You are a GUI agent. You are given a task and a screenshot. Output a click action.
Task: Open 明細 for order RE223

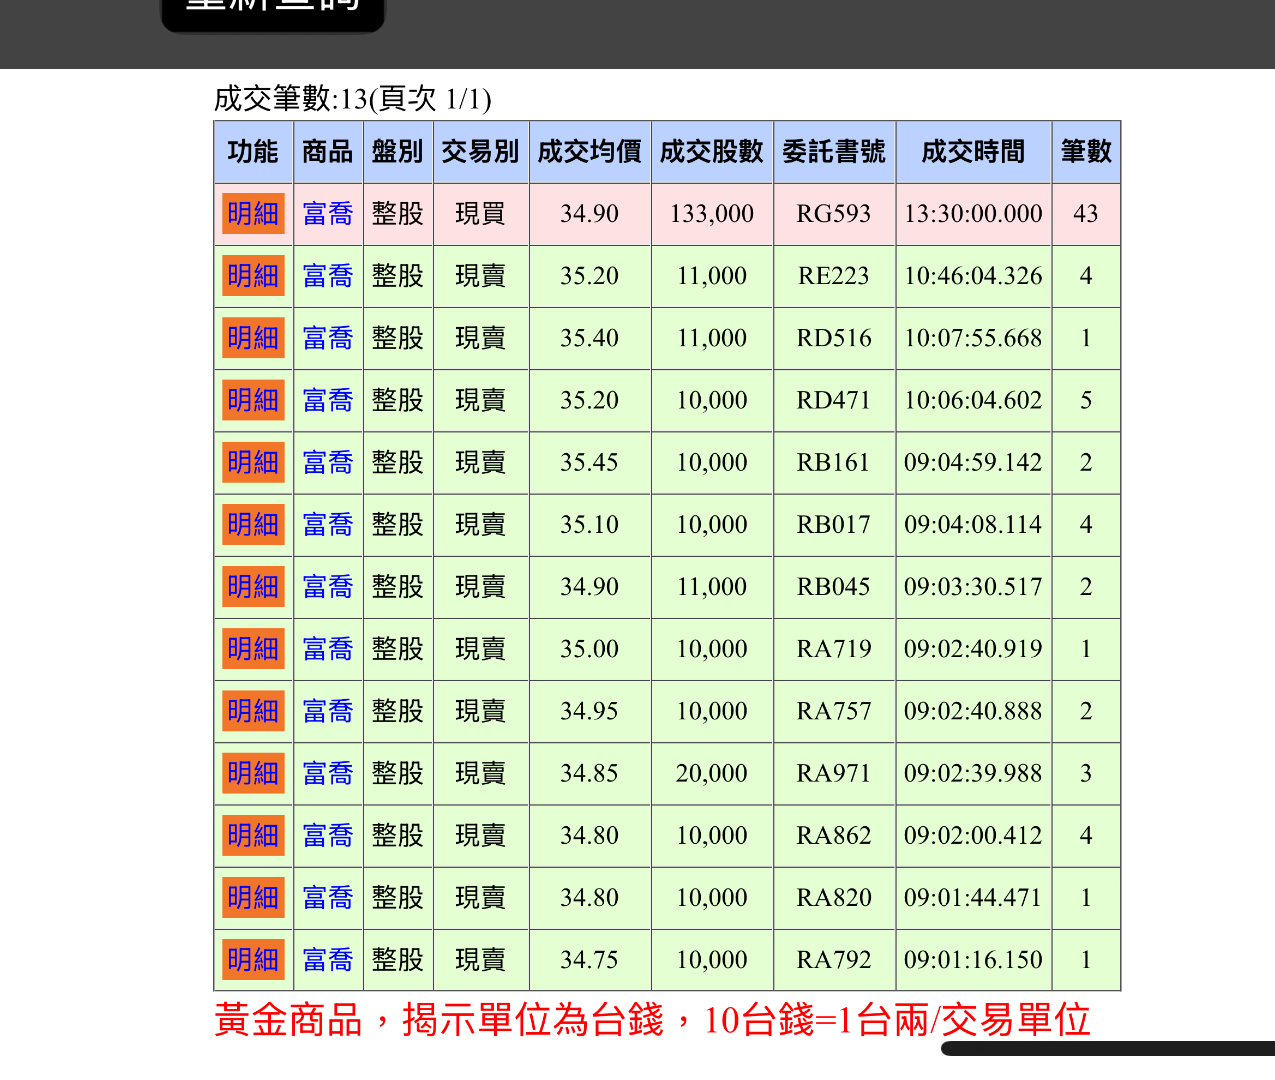253,276
